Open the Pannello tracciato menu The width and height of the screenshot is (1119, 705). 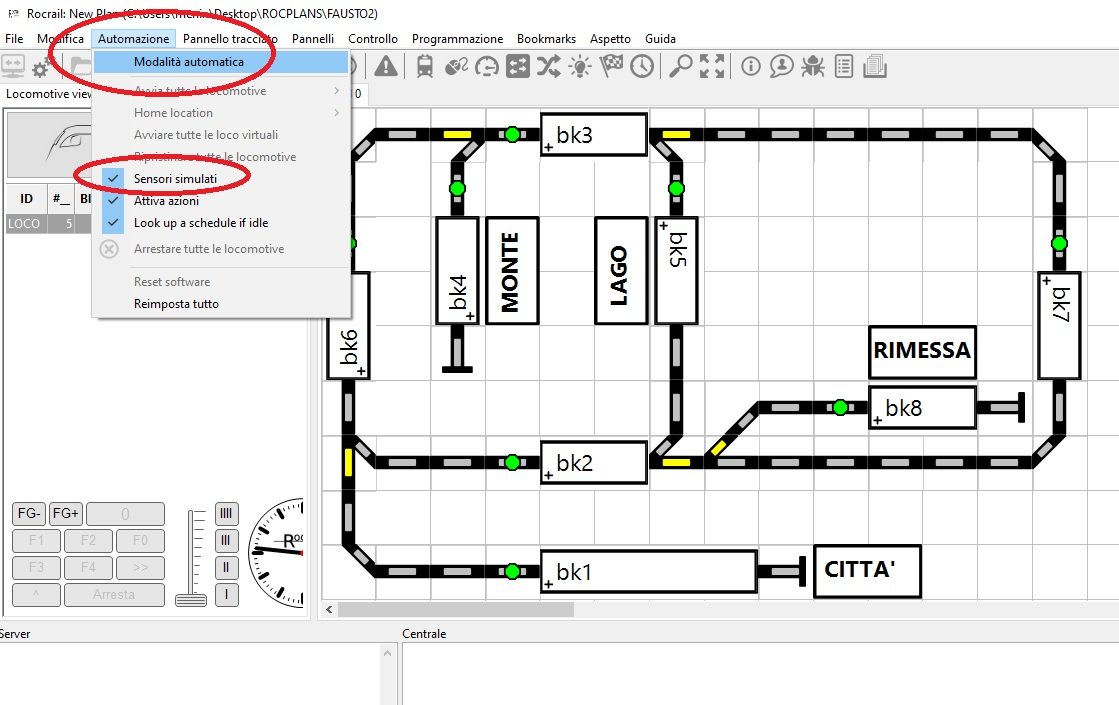[230, 38]
